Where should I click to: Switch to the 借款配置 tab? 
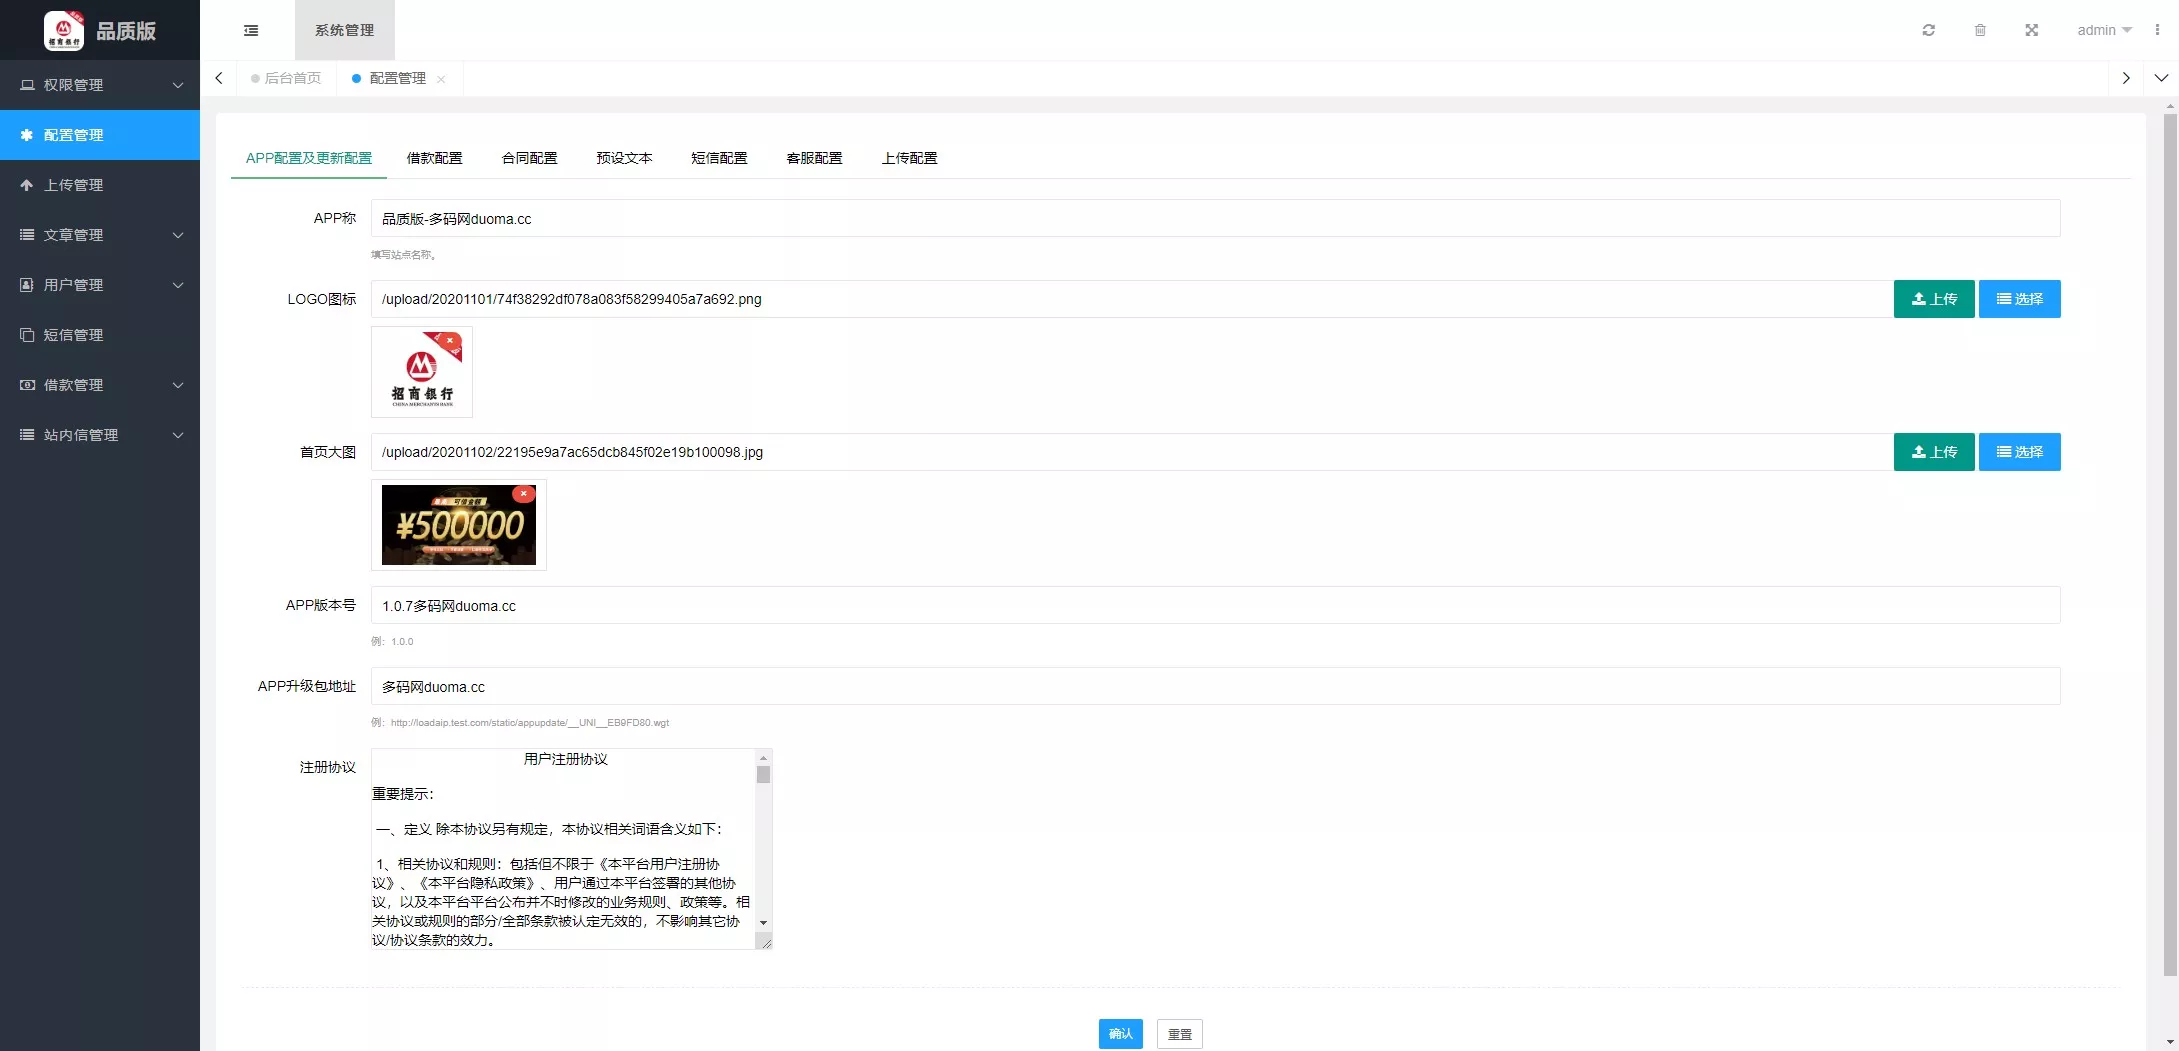coord(434,158)
